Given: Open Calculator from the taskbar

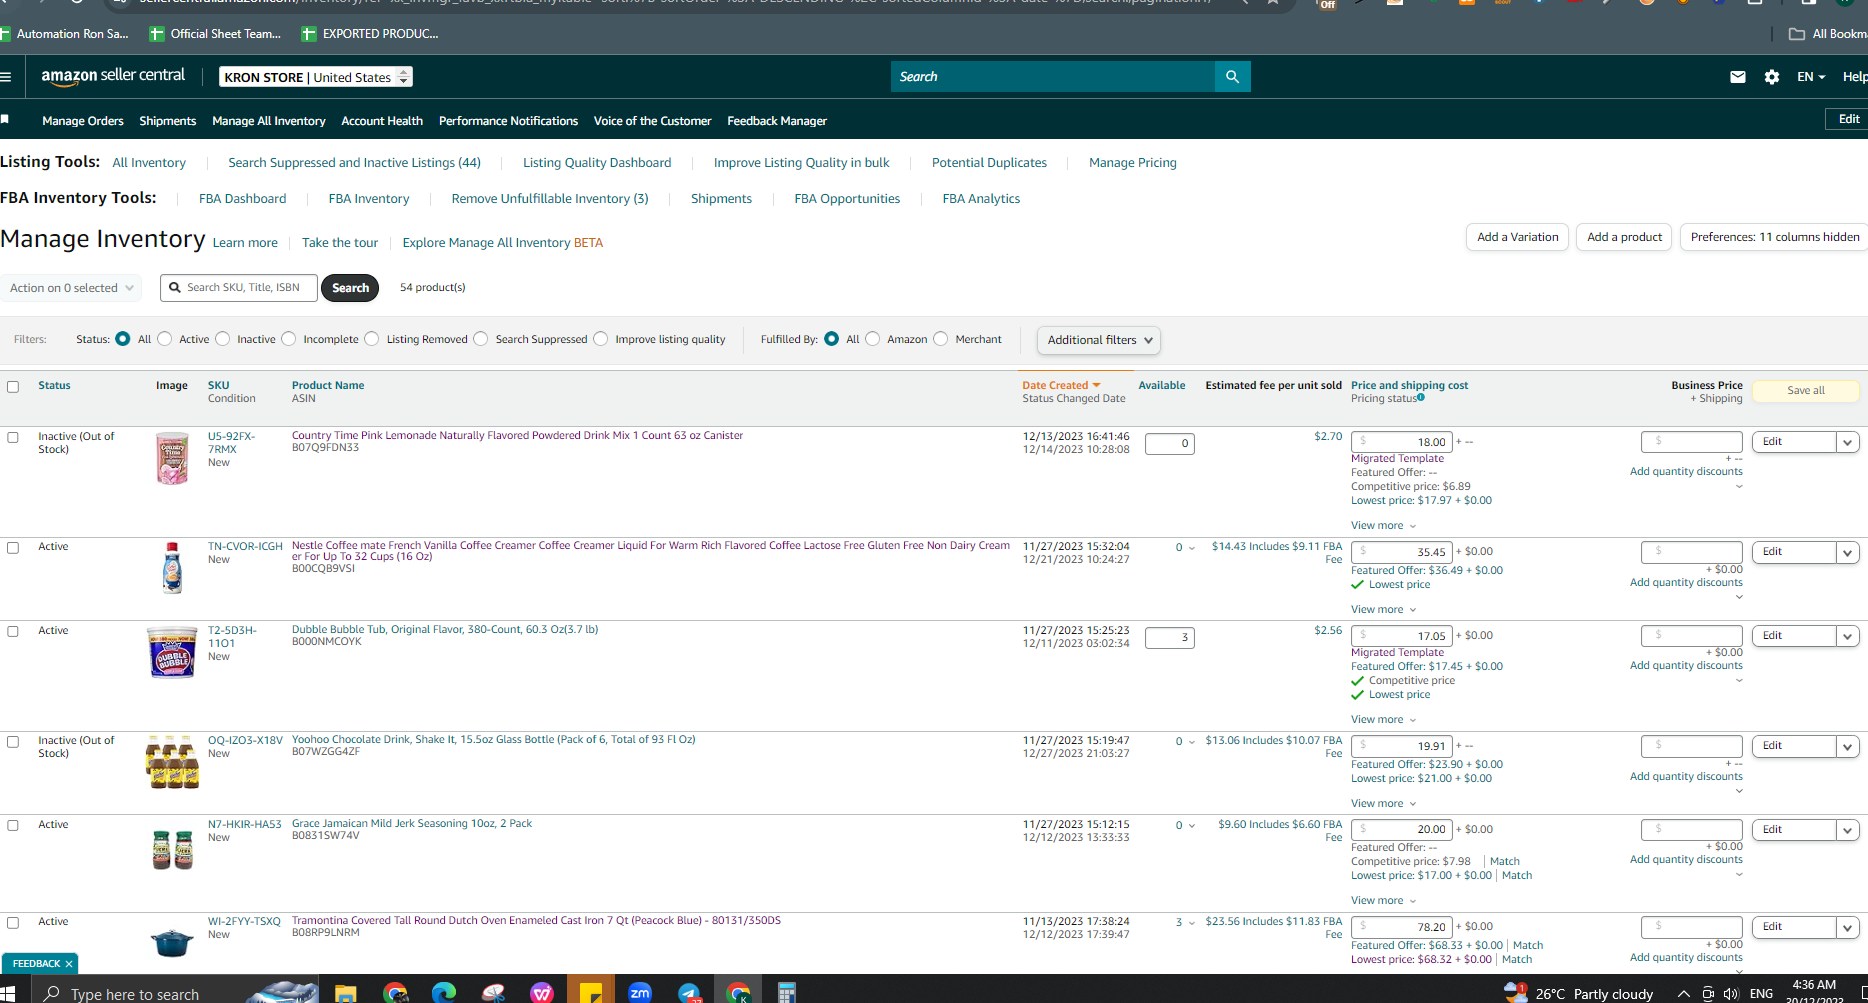Looking at the screenshot, I should click(x=787, y=992).
